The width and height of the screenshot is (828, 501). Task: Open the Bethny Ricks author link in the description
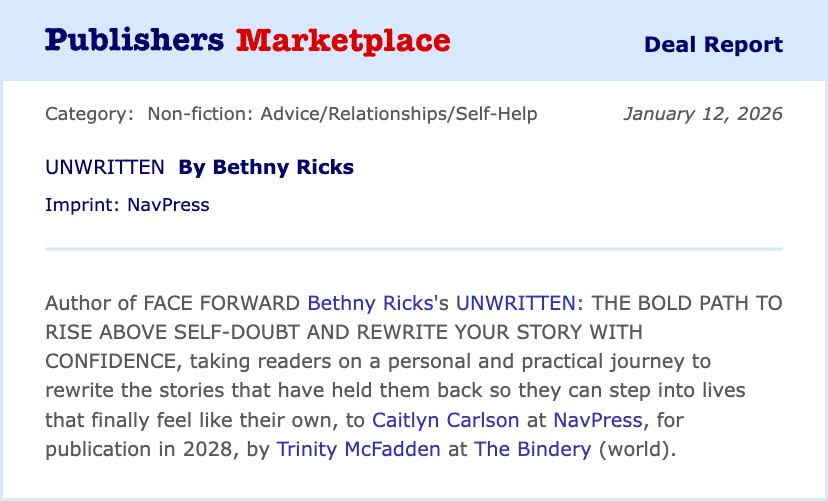[x=370, y=304]
